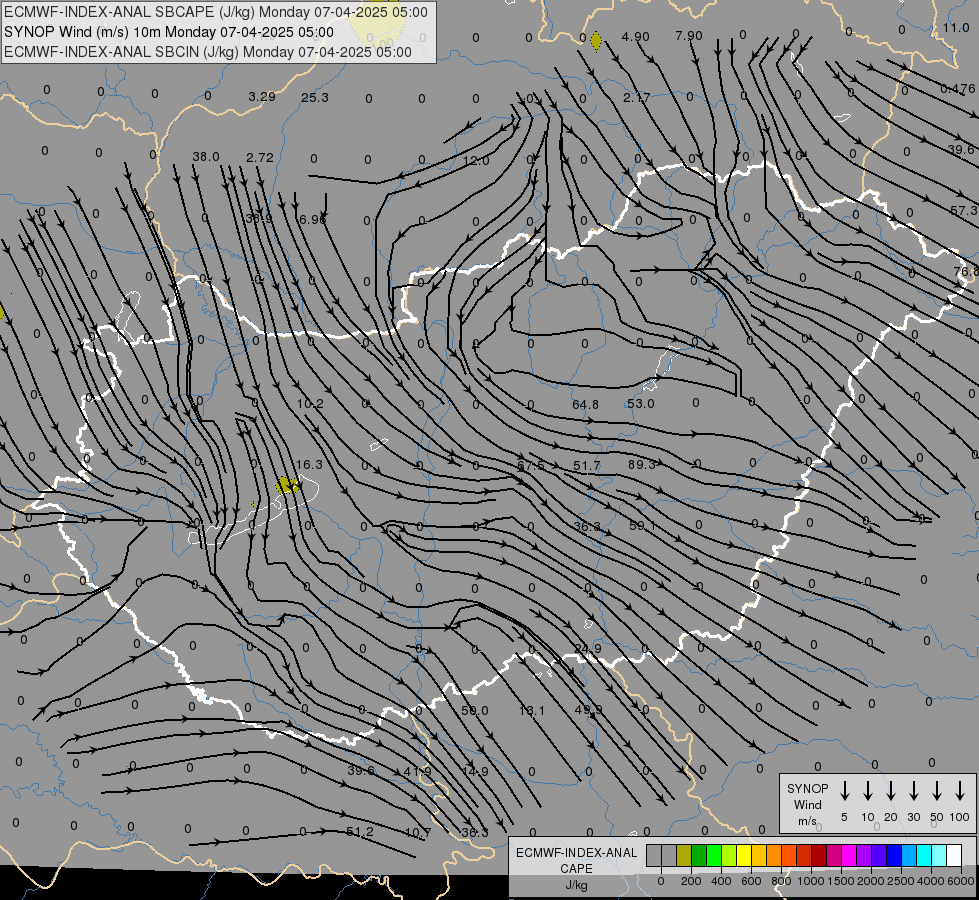Pick the white swatch ending at 6000
Image resolution: width=979 pixels, height=900 pixels.
coord(953,855)
